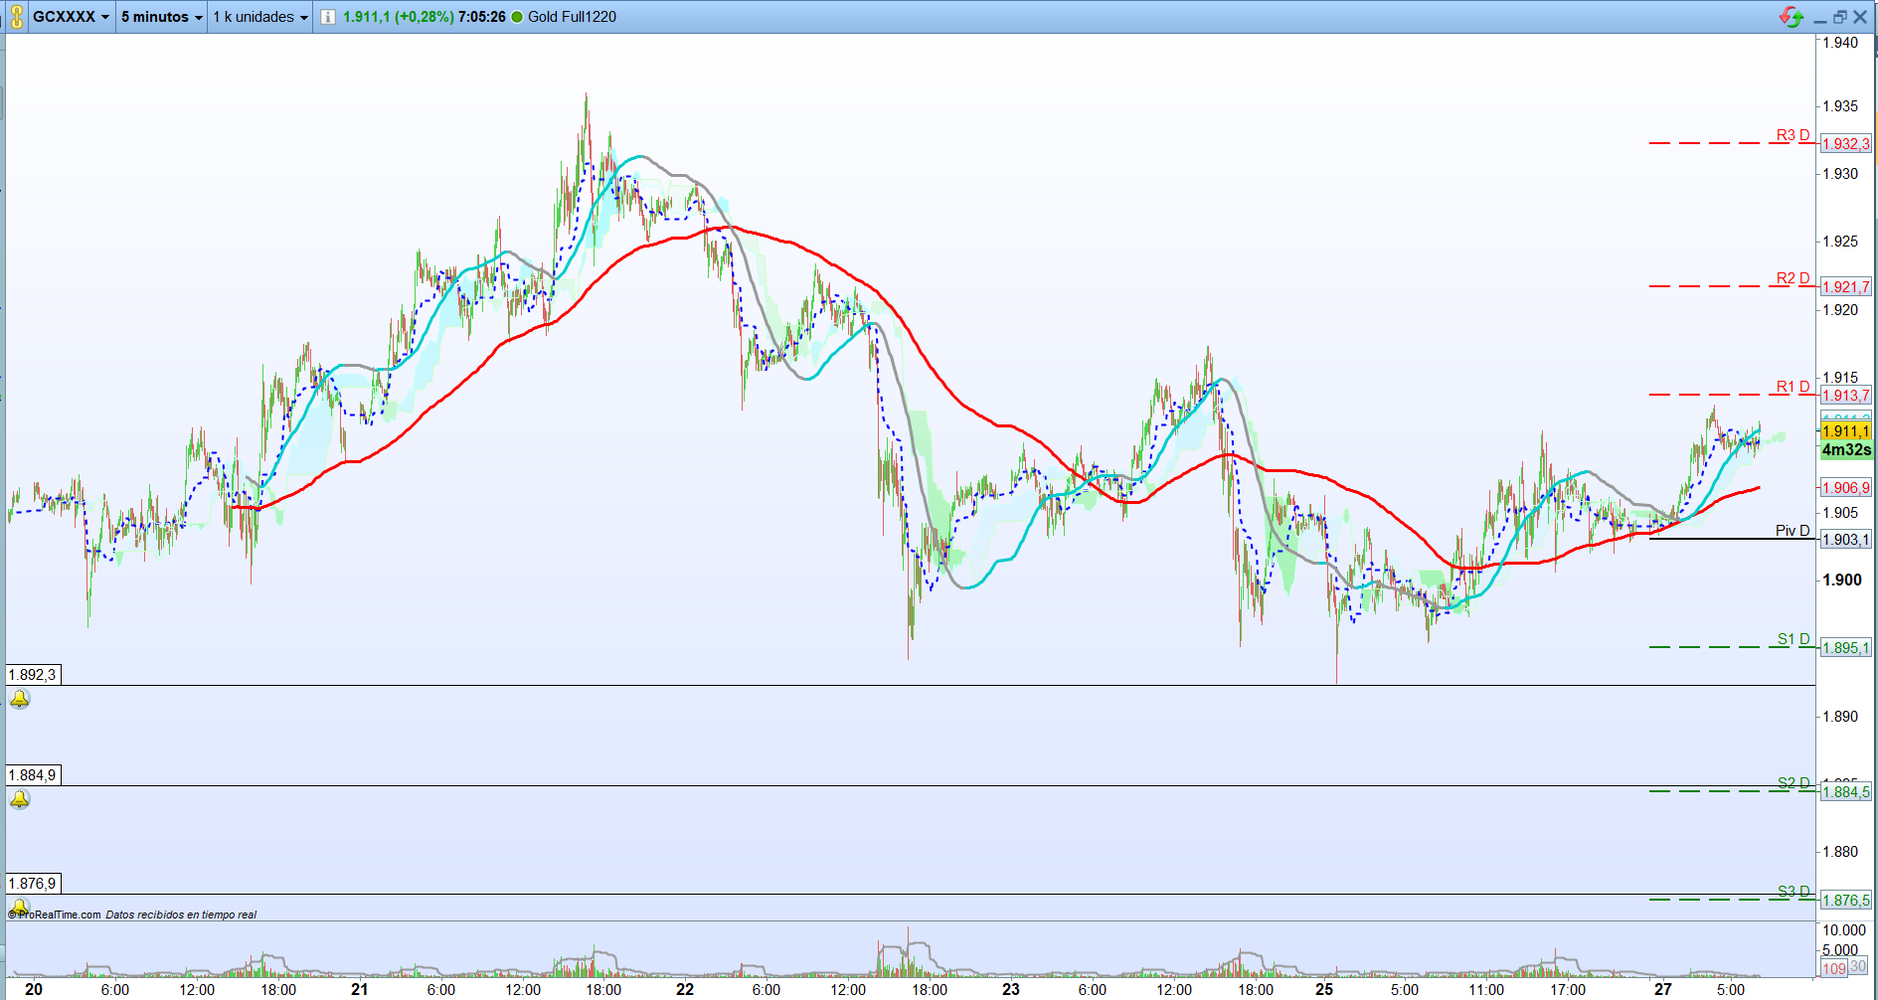Click the 1.913,7 price tag
Screen dimensions: 1878x1000
[x=1846, y=396]
